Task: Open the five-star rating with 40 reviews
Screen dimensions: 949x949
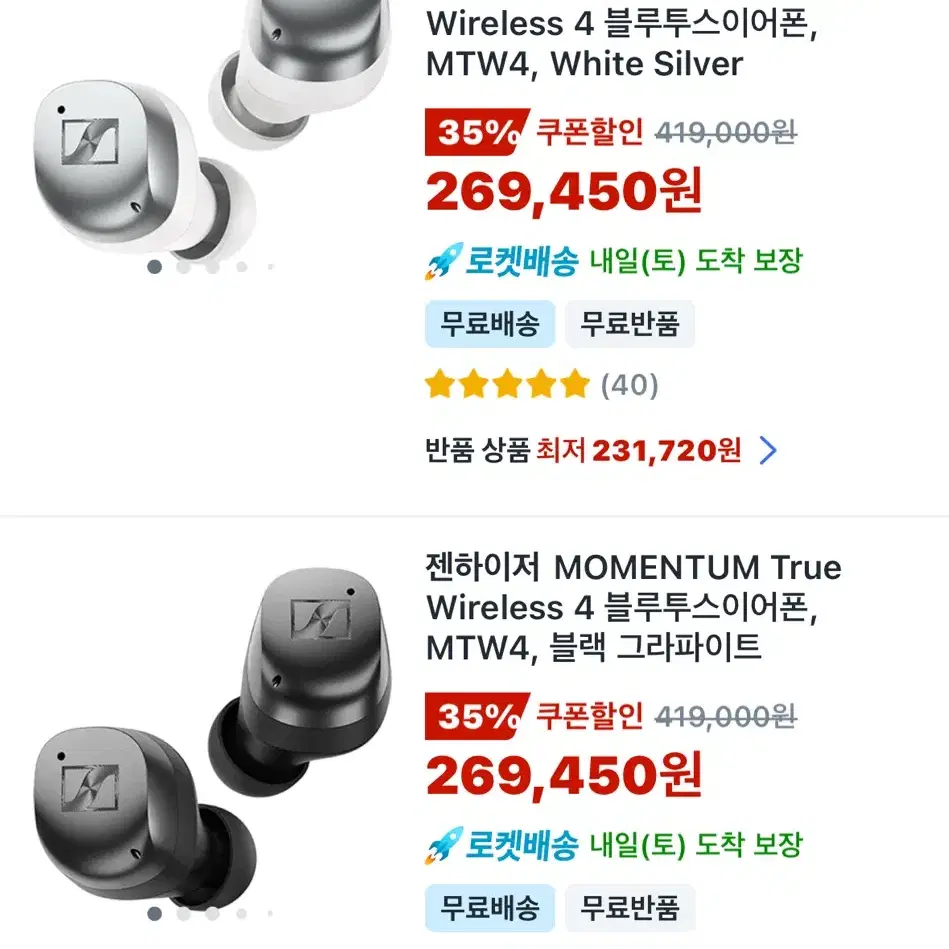Action: coord(541,384)
